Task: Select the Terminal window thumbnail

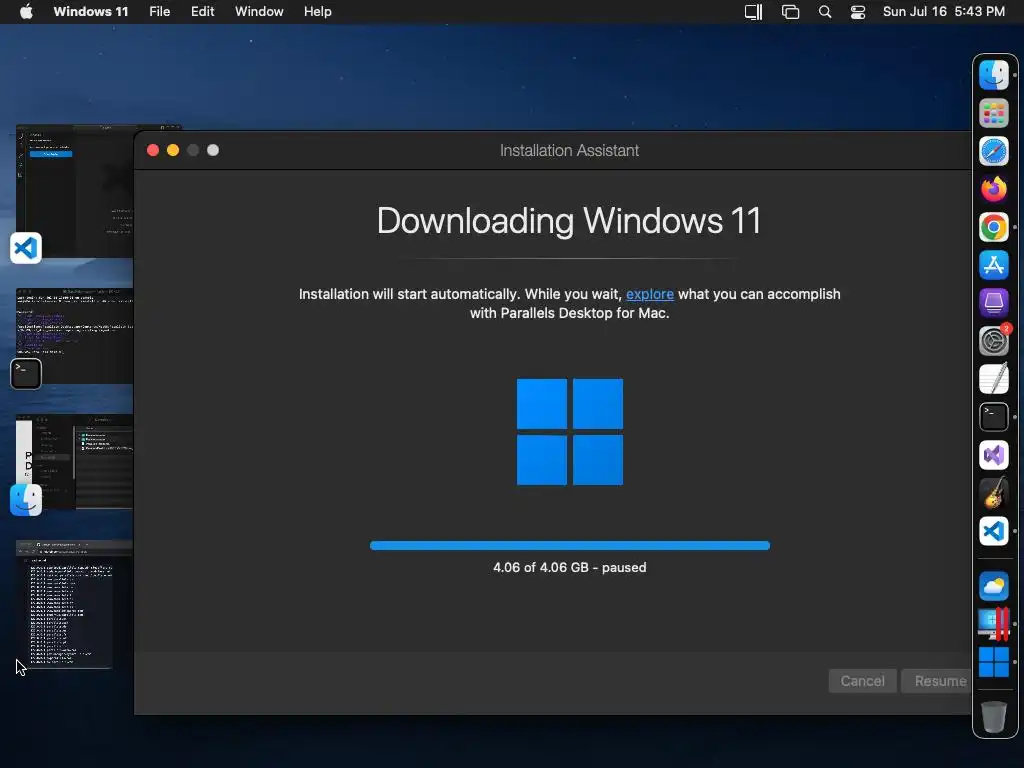Action: pos(74,336)
